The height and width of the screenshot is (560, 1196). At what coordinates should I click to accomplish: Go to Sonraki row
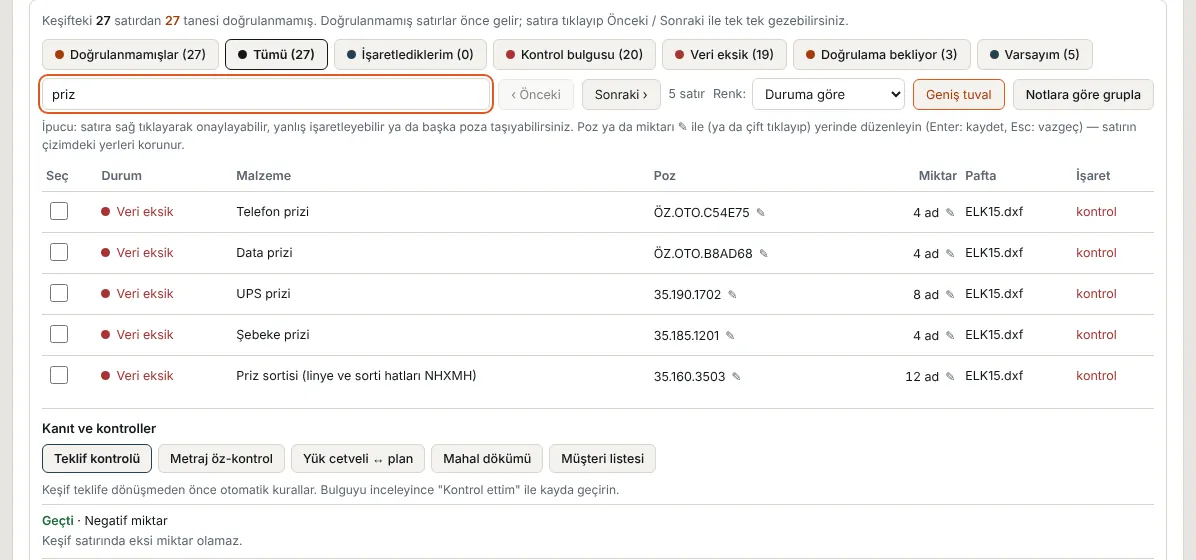point(622,95)
